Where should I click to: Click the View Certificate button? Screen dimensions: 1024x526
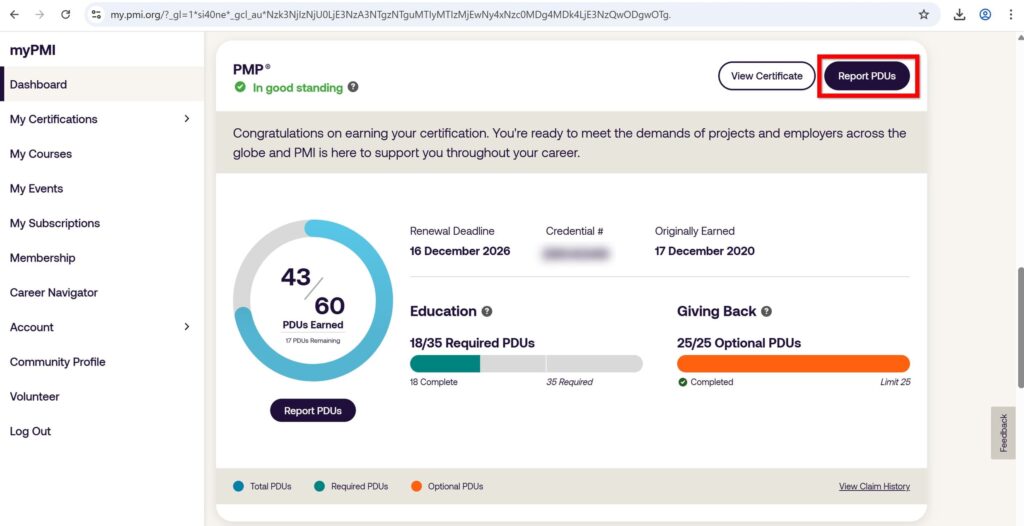coord(766,76)
